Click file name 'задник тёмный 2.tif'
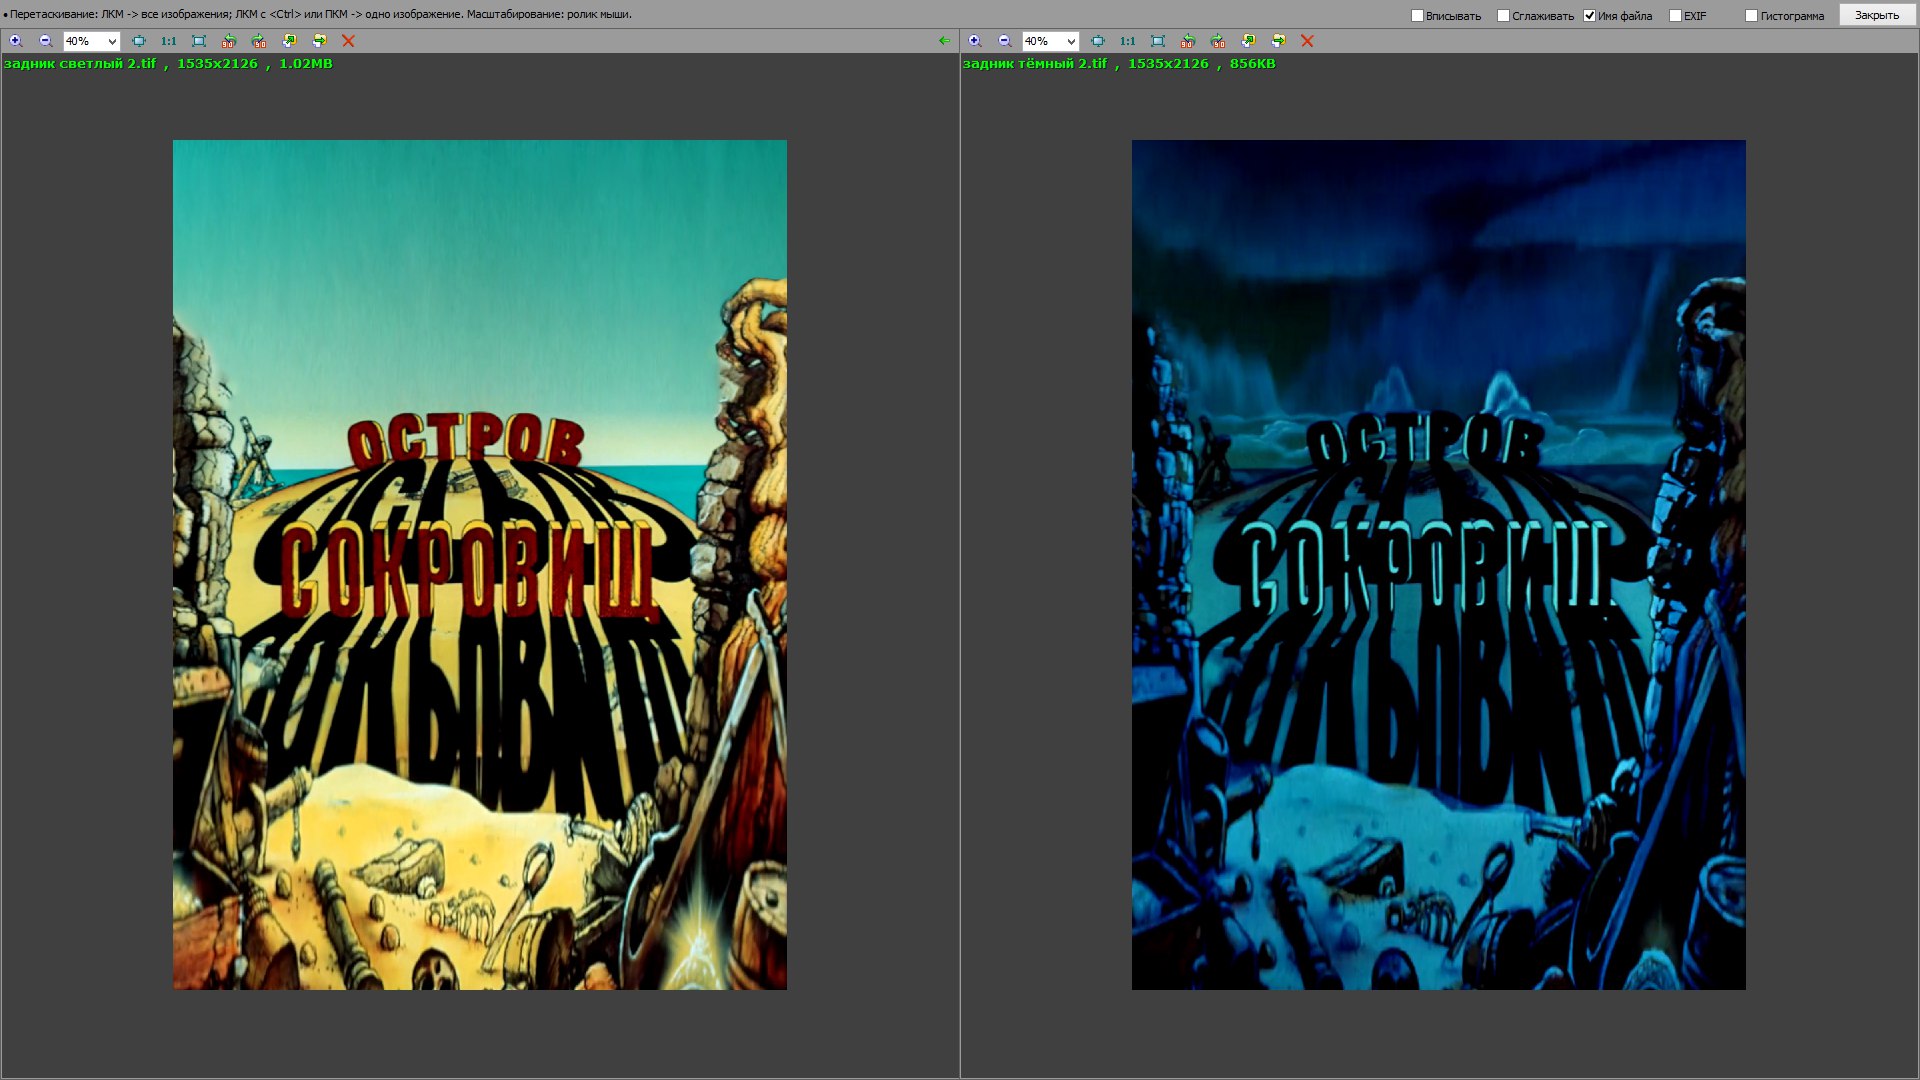The height and width of the screenshot is (1080, 1920). (x=1035, y=63)
